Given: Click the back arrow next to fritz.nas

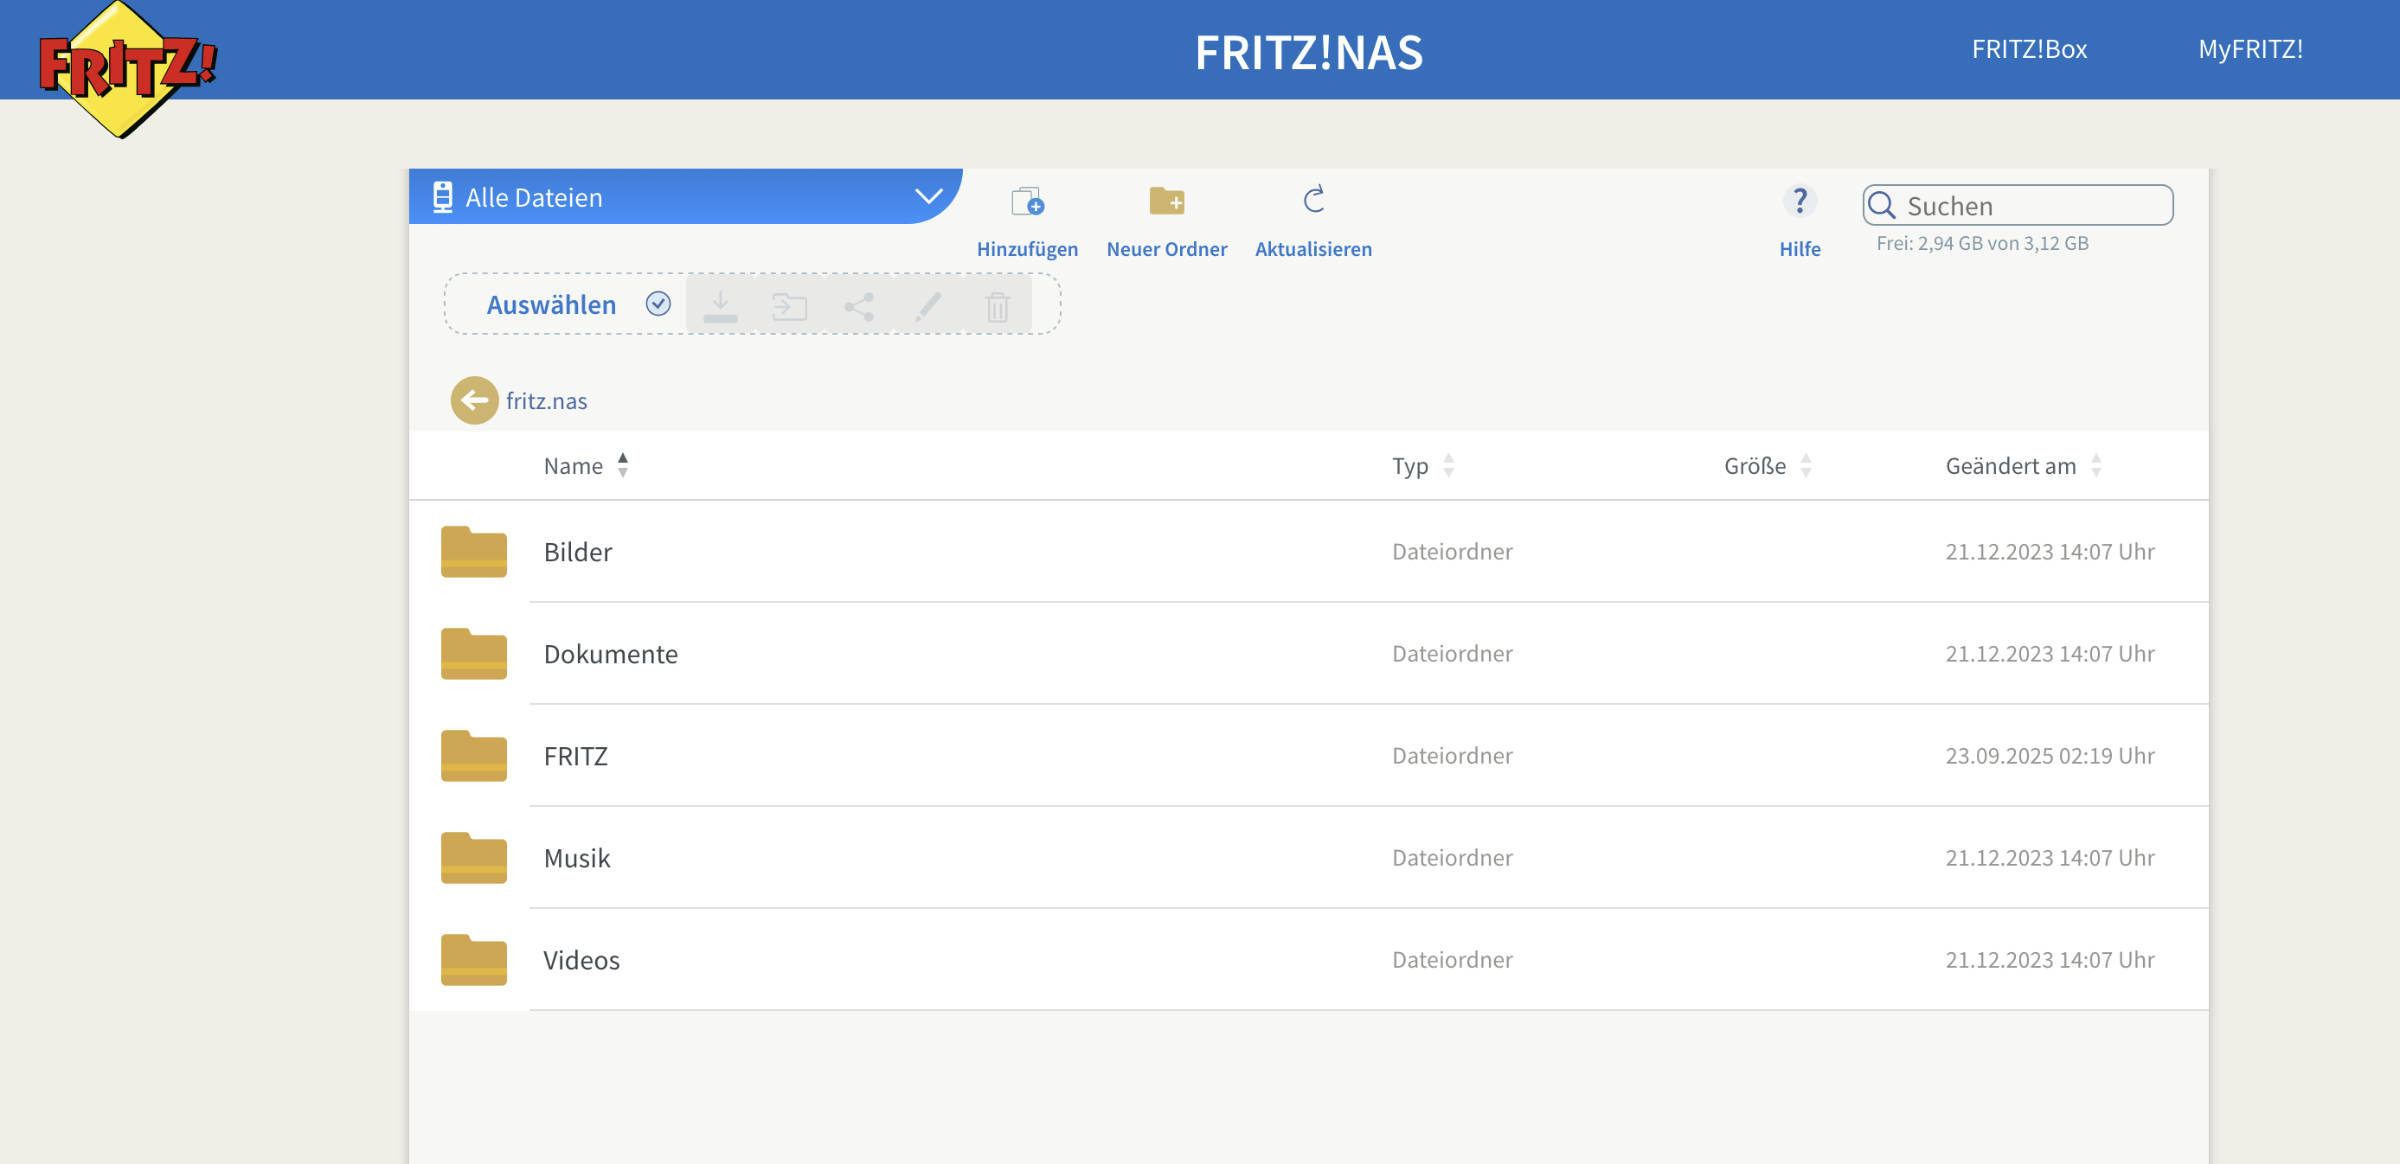Looking at the screenshot, I should tap(474, 400).
